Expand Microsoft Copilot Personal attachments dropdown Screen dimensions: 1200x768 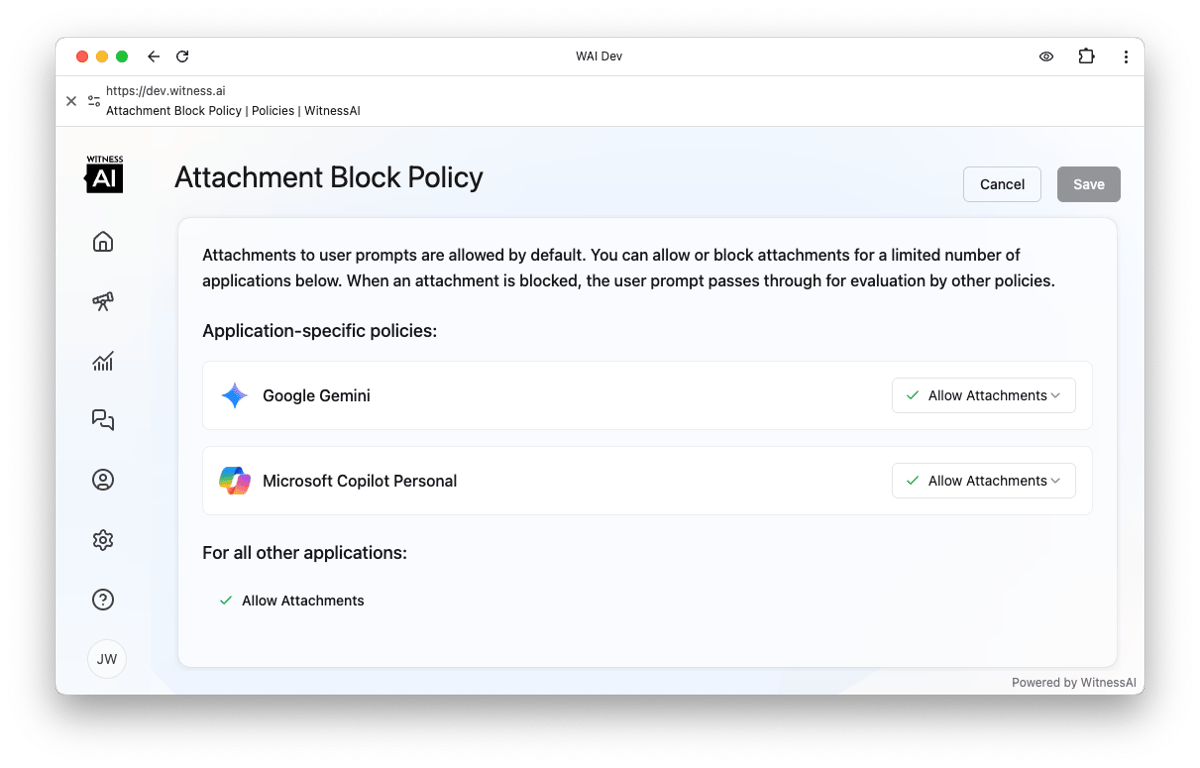pos(983,481)
